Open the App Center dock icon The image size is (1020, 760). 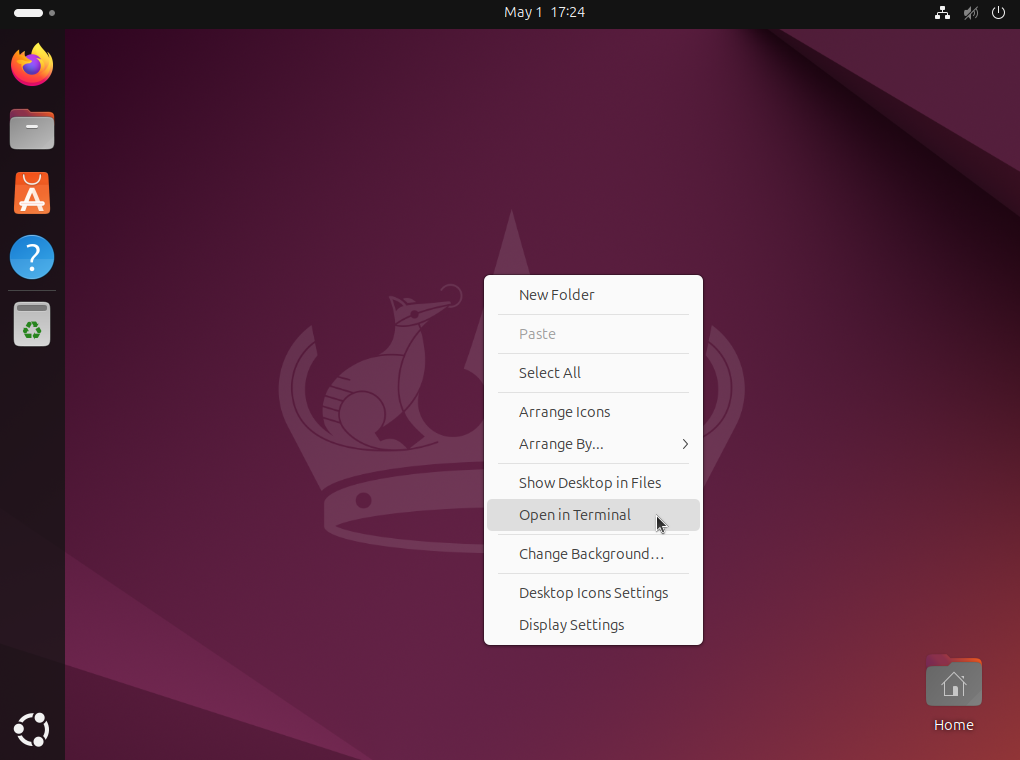[x=32, y=193]
